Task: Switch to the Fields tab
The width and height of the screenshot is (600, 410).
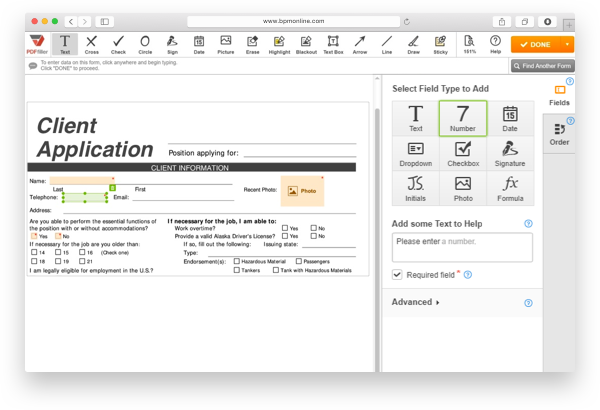Action: [559, 95]
